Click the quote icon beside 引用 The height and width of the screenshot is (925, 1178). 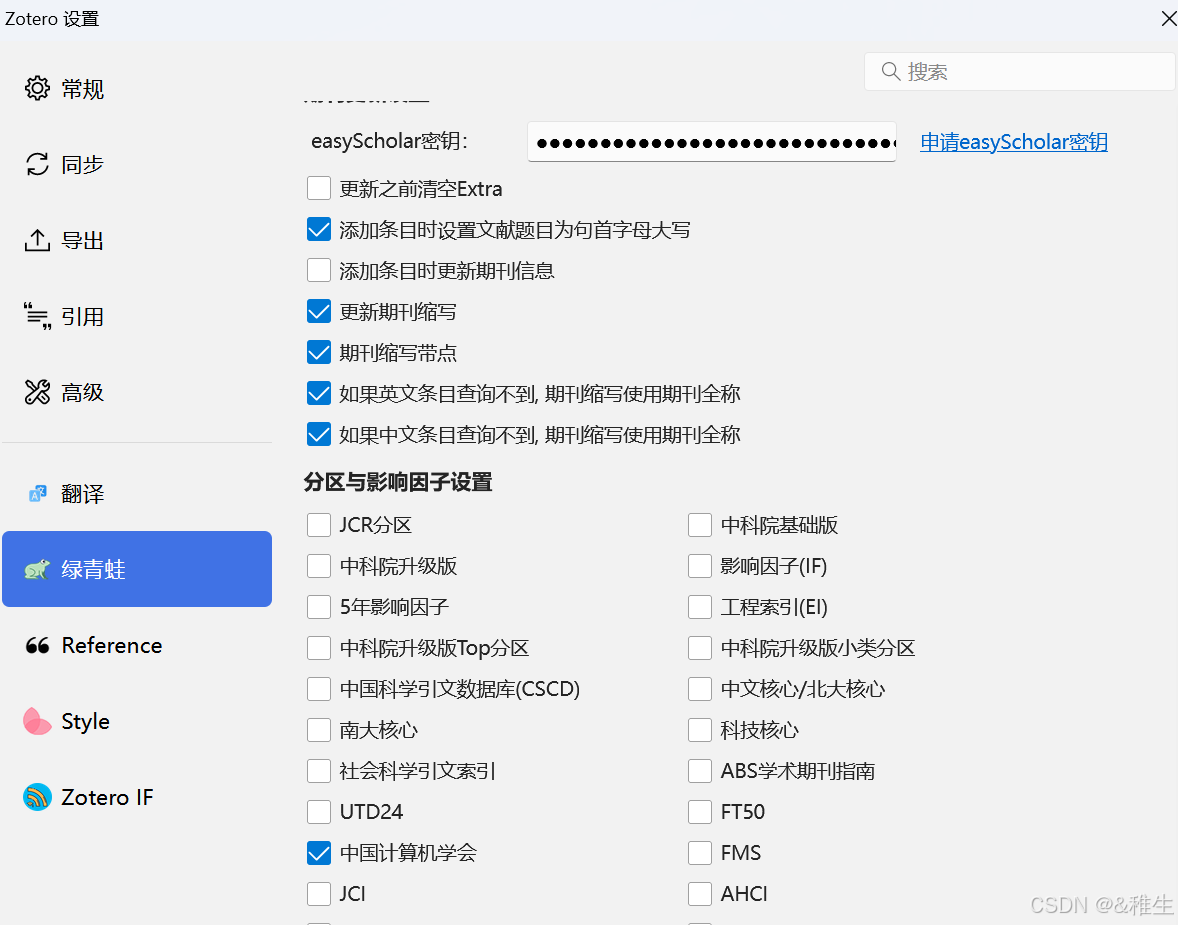[37, 316]
